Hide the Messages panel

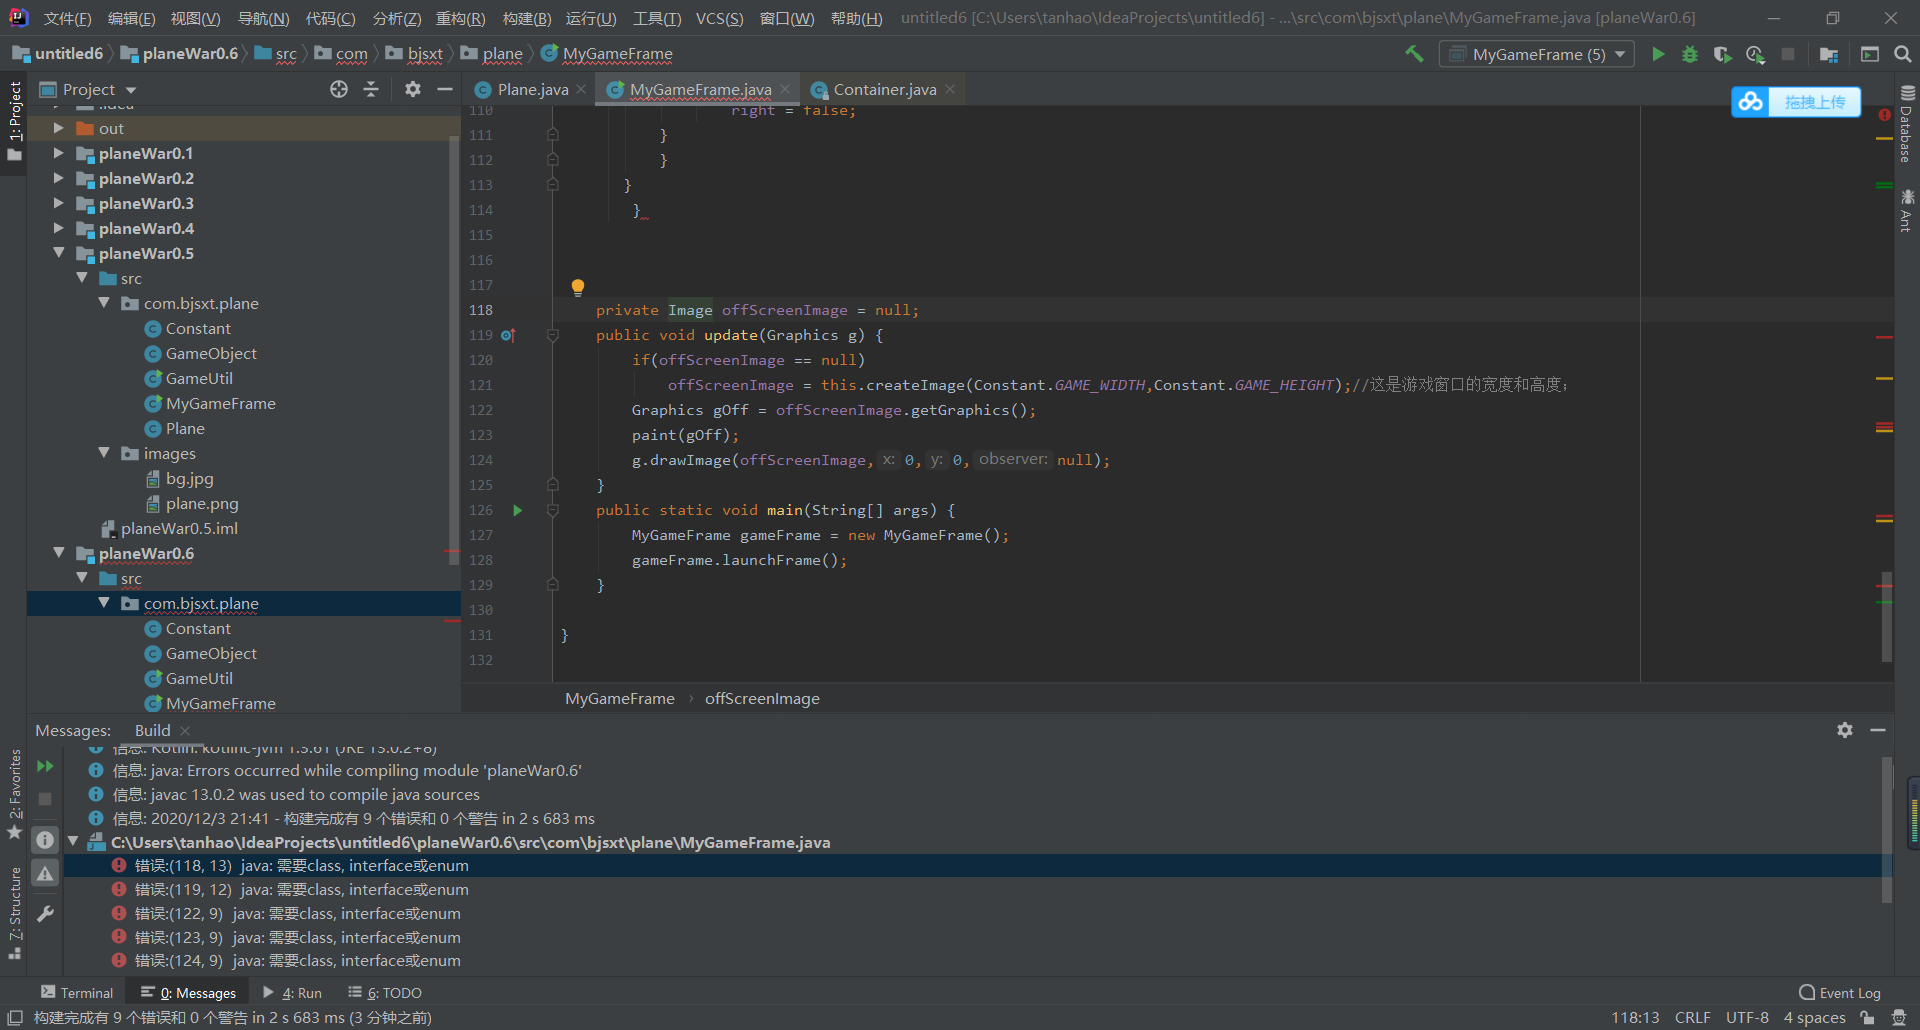click(1878, 730)
